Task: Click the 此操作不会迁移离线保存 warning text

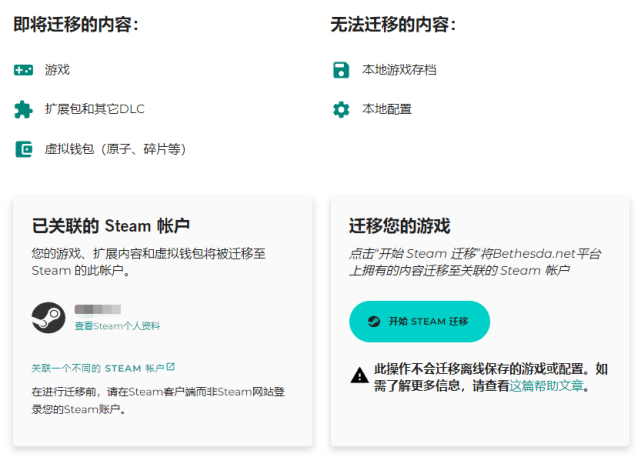Action: click(x=491, y=377)
